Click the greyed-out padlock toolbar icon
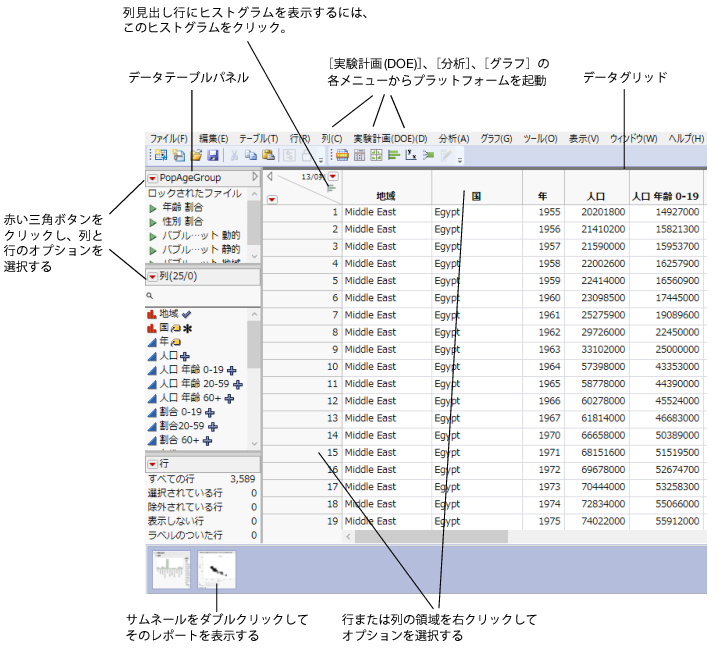The image size is (719, 652). pos(307,156)
